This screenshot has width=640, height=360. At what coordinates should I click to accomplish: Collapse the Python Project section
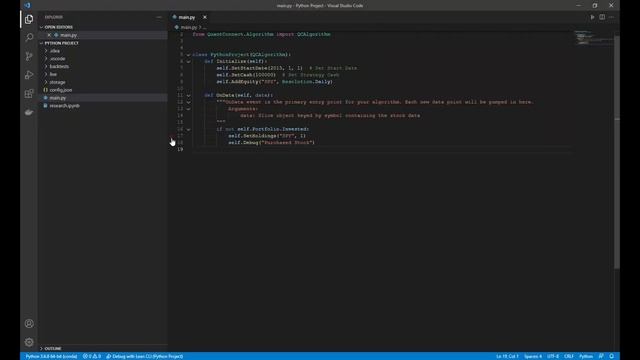click(x=41, y=43)
